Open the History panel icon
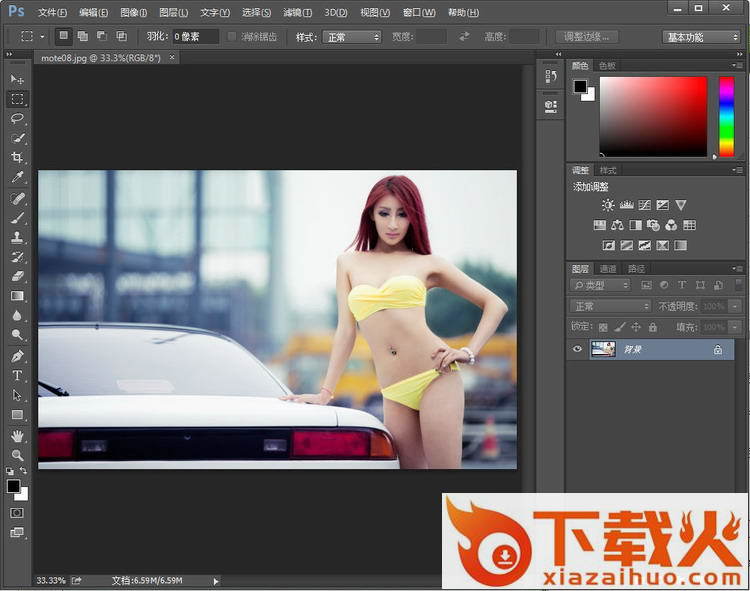 (x=551, y=77)
